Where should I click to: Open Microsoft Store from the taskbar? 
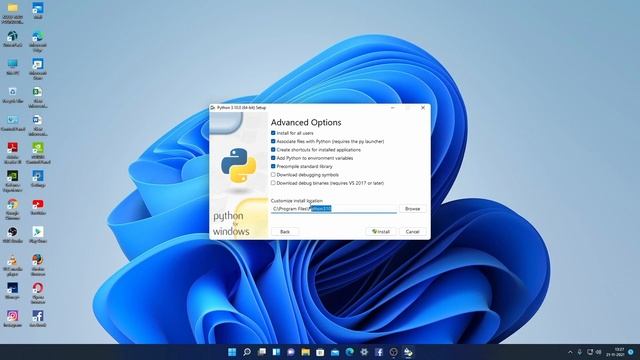coord(320,352)
